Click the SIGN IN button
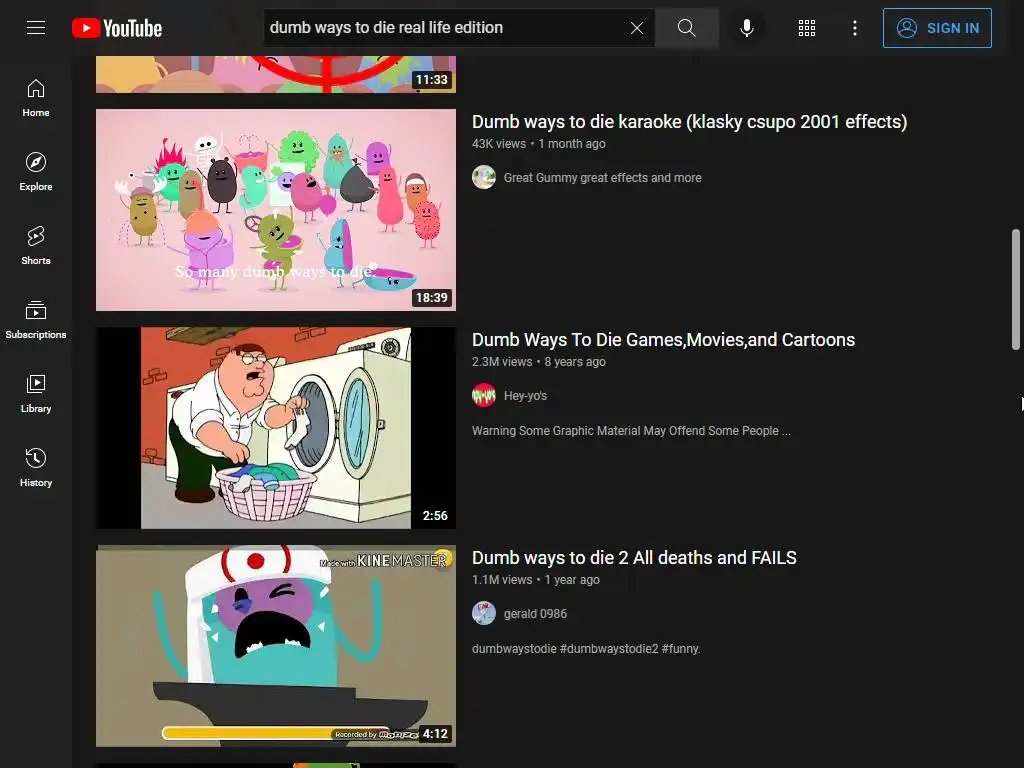This screenshot has width=1024, height=768. [937, 28]
